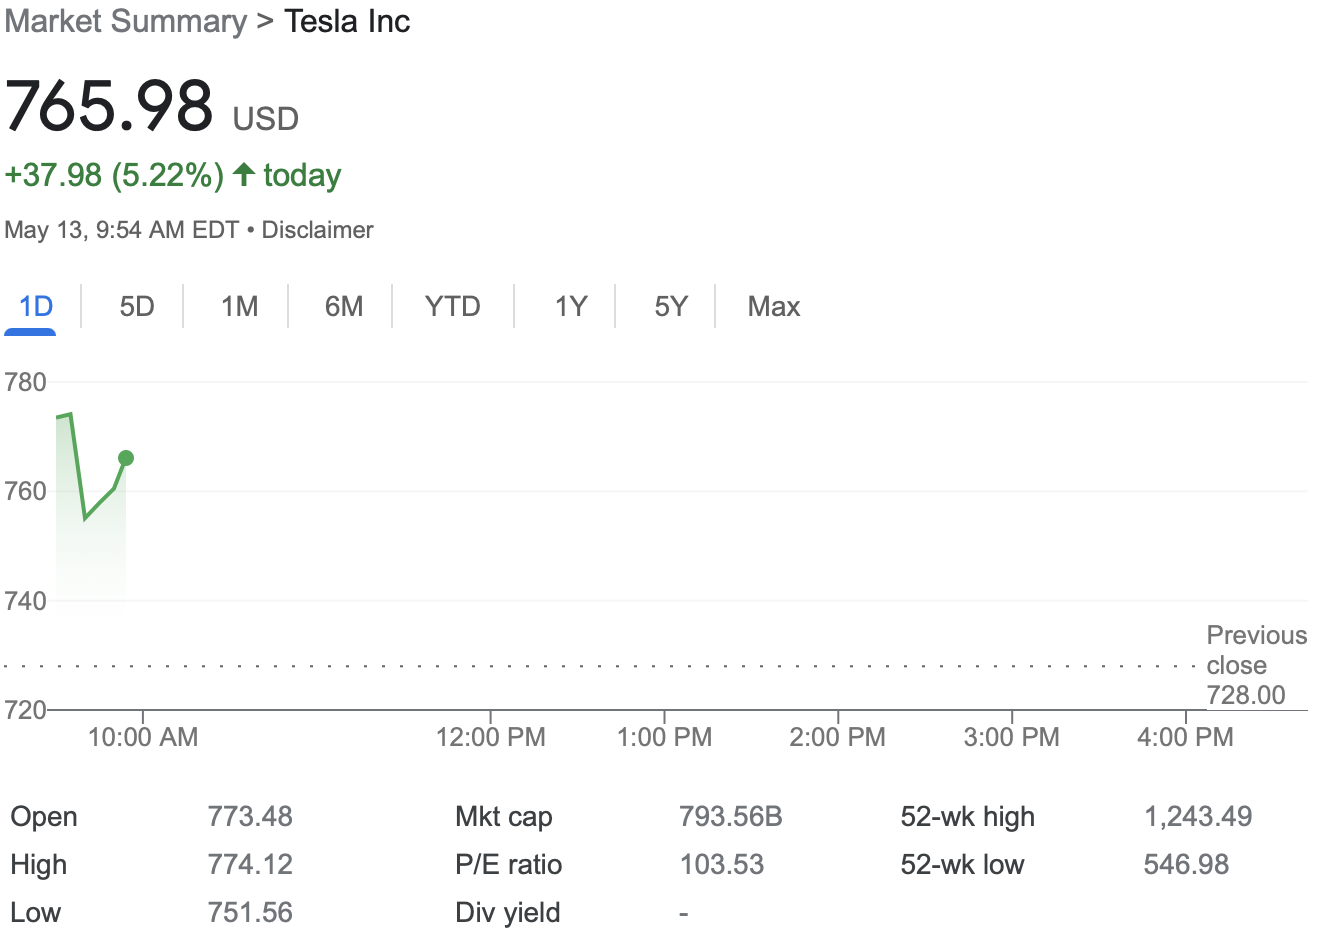The image size is (1320, 938).
Task: Click the current price dot on chart
Action: point(126,458)
